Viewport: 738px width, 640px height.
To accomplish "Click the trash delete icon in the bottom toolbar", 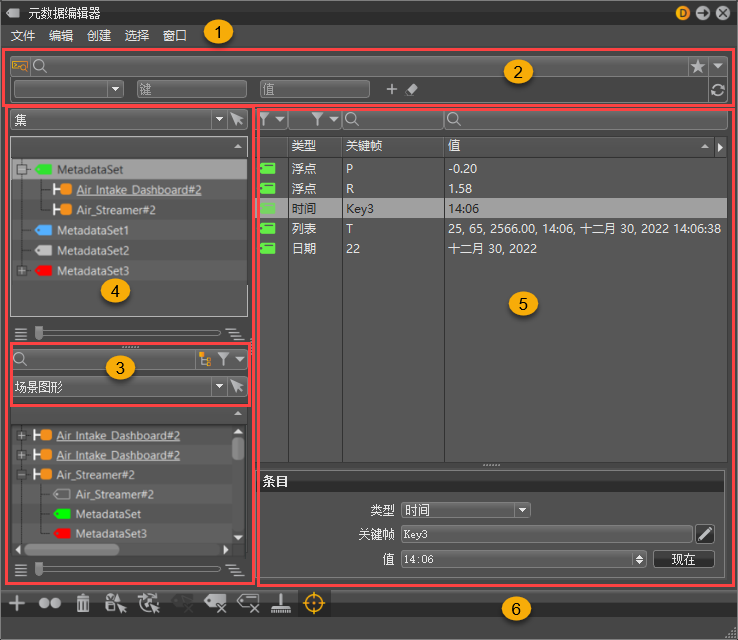I will coord(83,603).
